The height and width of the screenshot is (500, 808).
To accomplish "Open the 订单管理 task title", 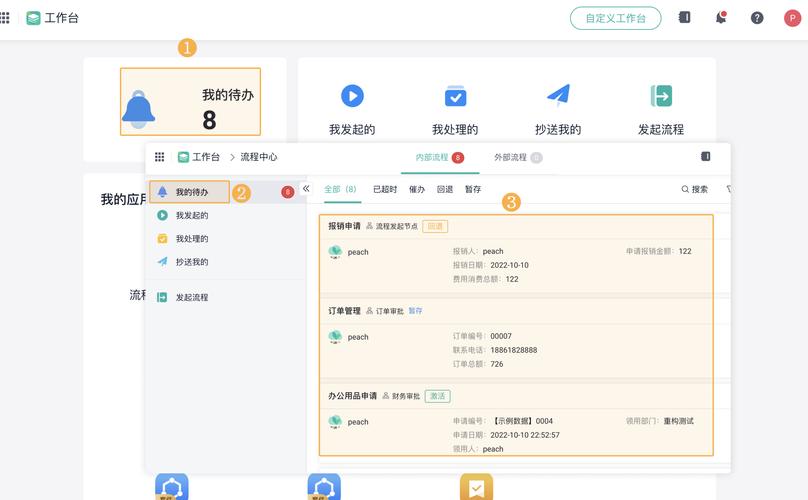I will (344, 311).
